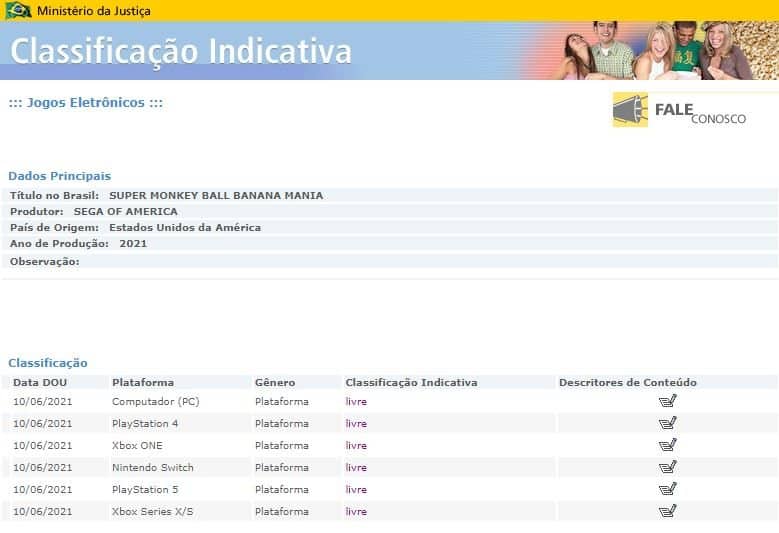Click the Ministério da Justiça header text

pyautogui.click(x=94, y=10)
